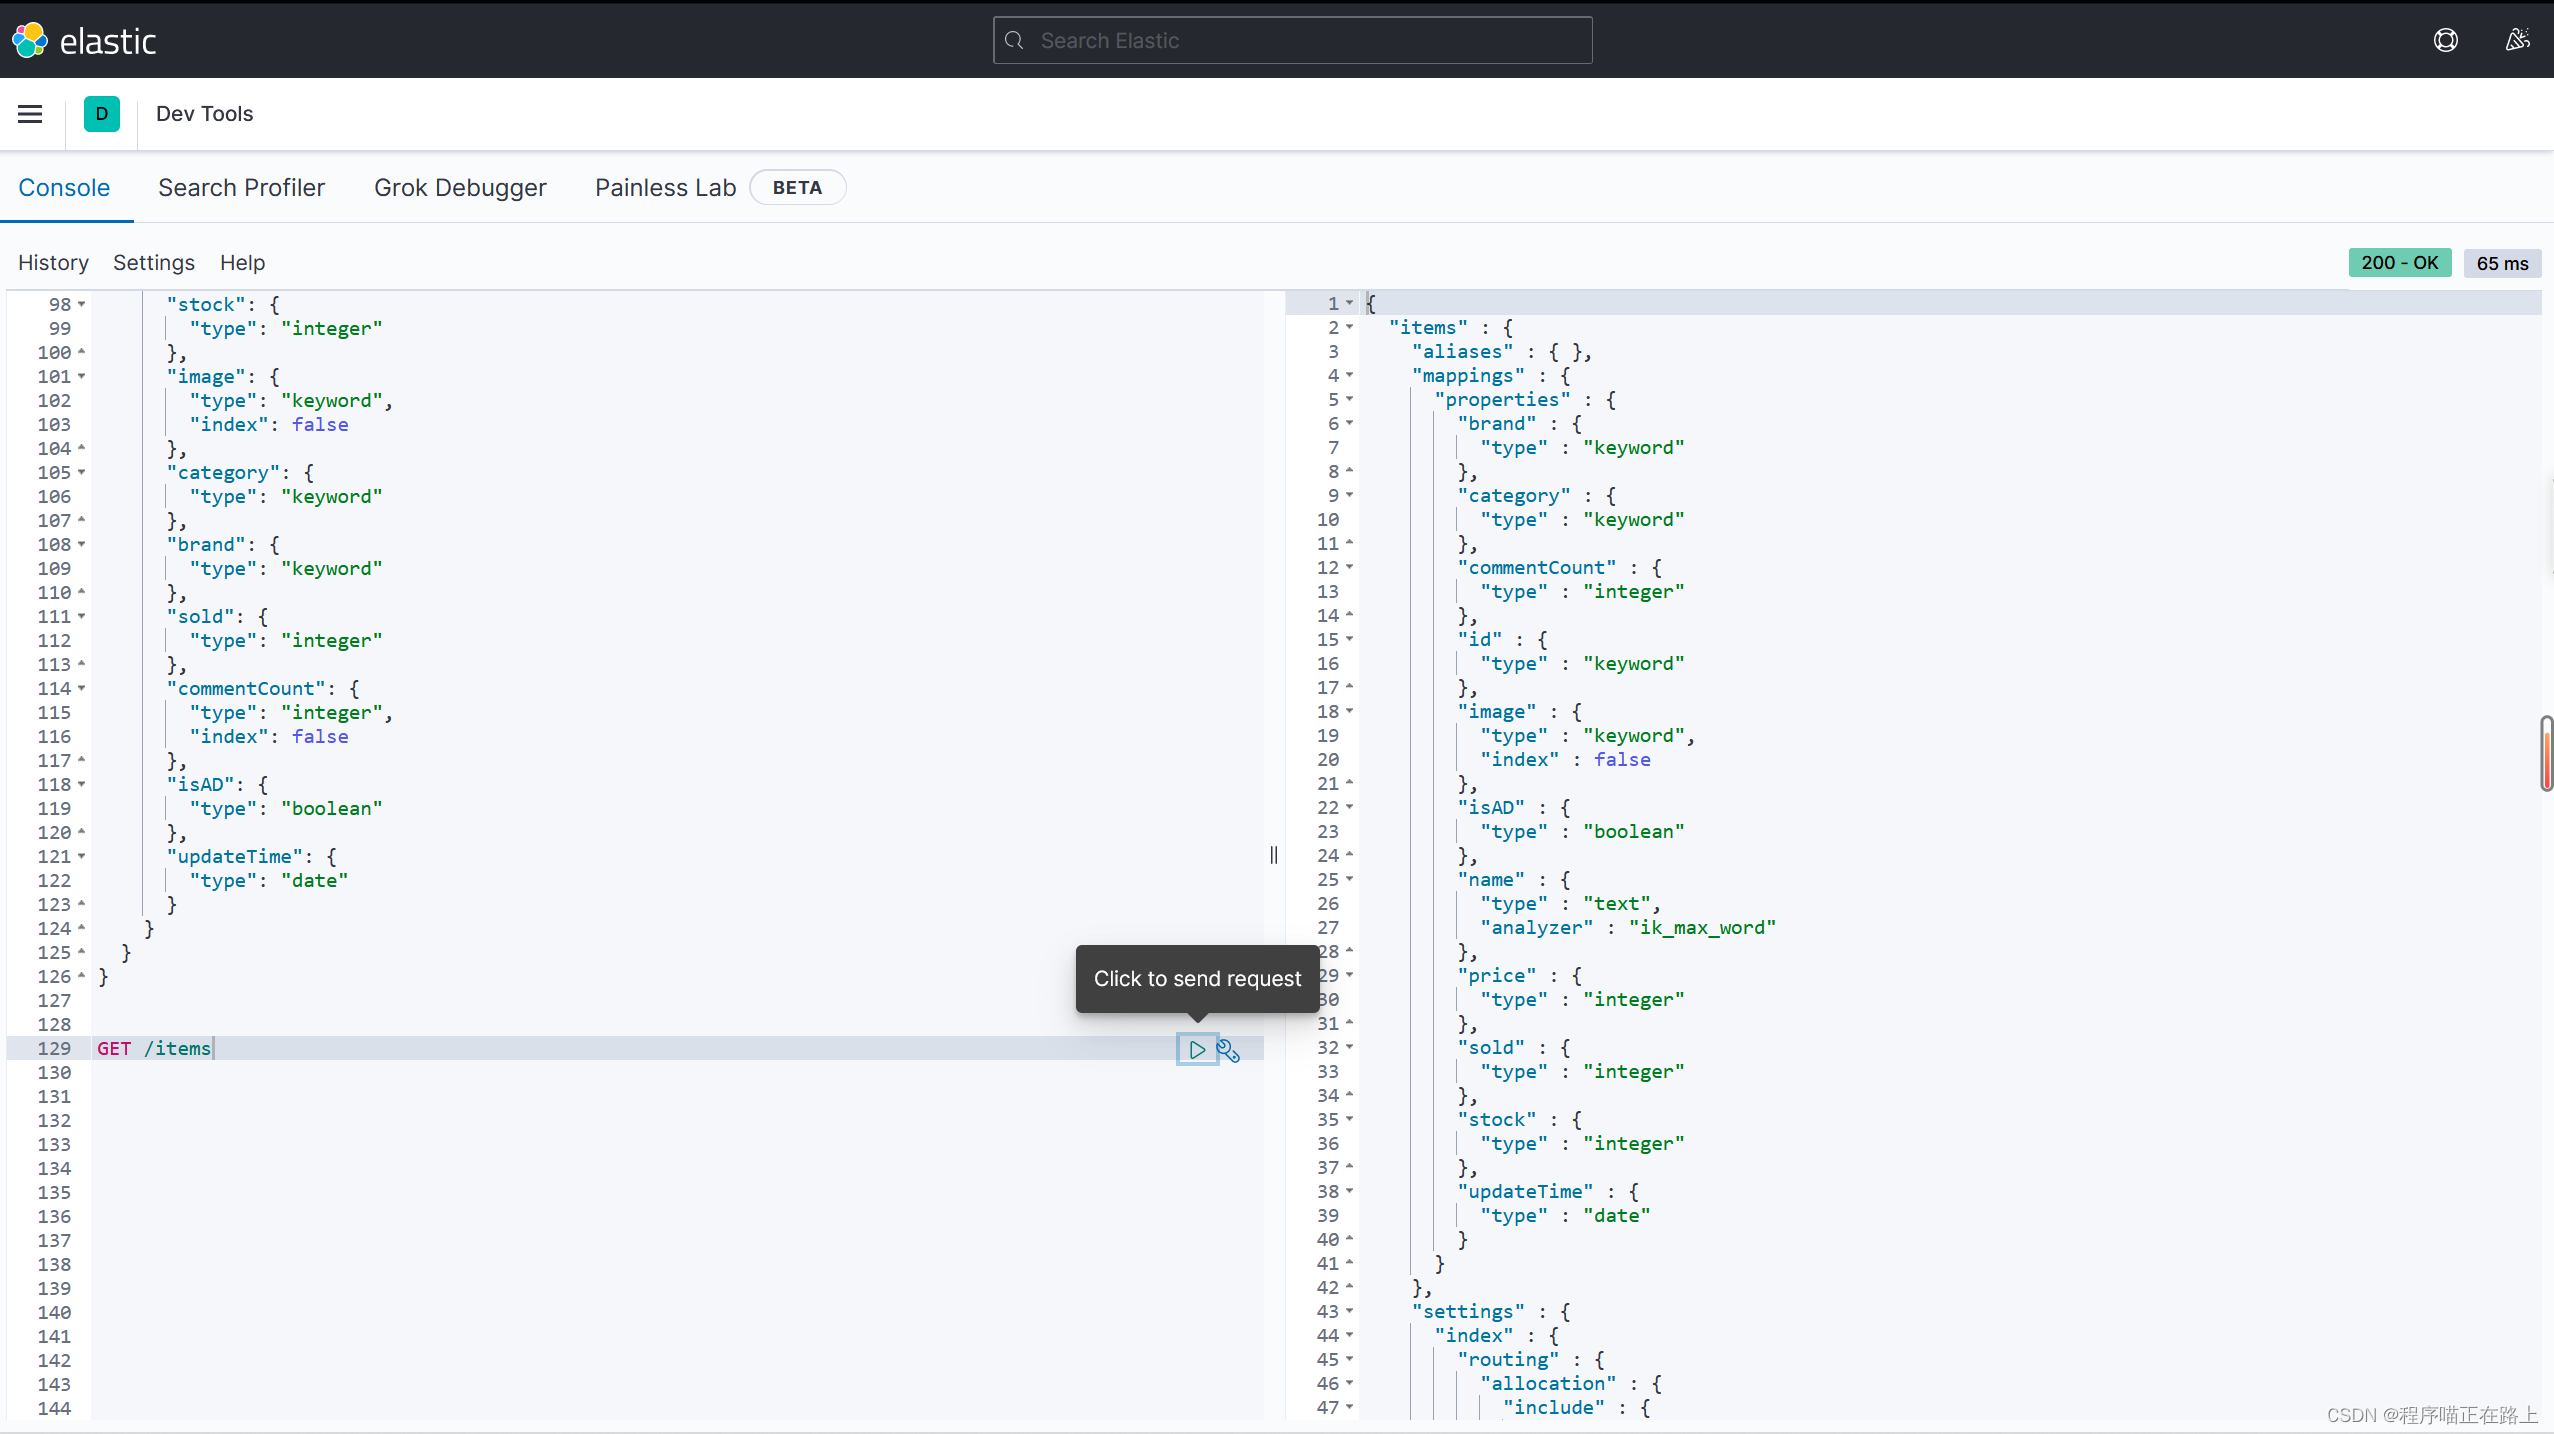Open the wrench request options icon

(x=1228, y=1050)
